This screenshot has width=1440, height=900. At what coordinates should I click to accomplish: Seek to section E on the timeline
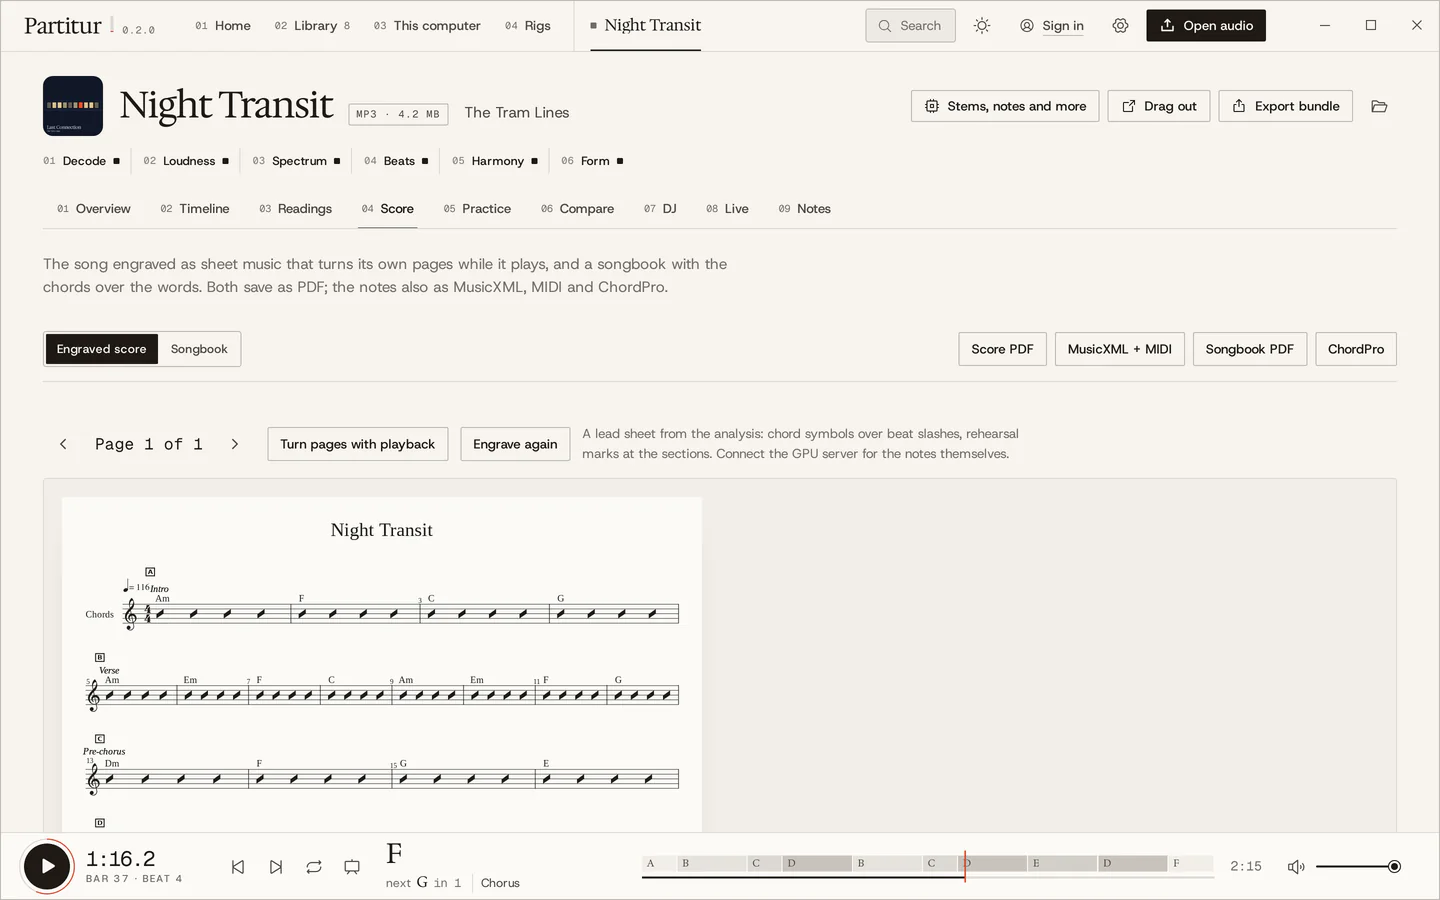[1062, 863]
